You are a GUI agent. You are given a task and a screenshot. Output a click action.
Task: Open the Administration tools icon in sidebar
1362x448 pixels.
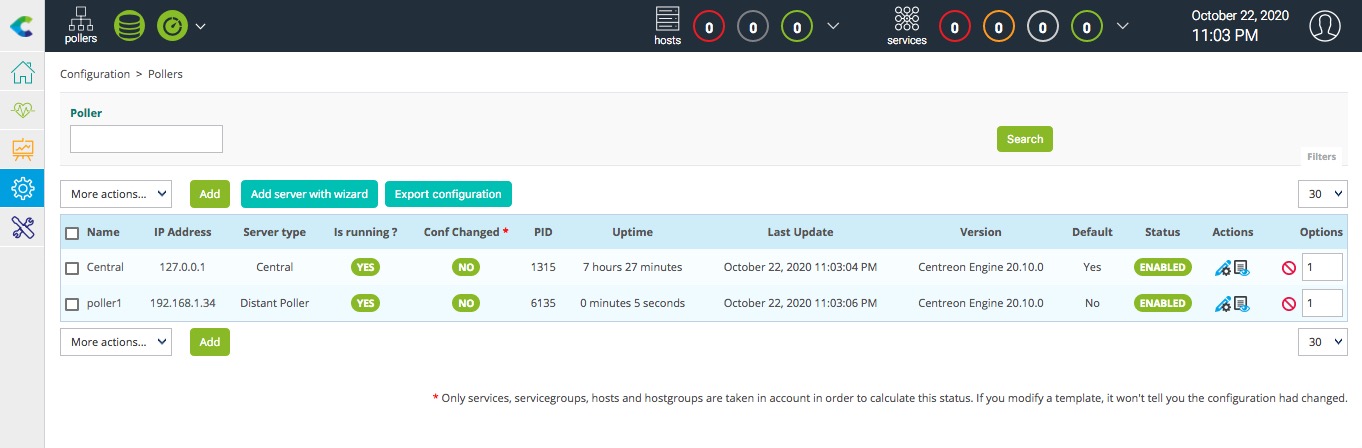tap(22, 227)
